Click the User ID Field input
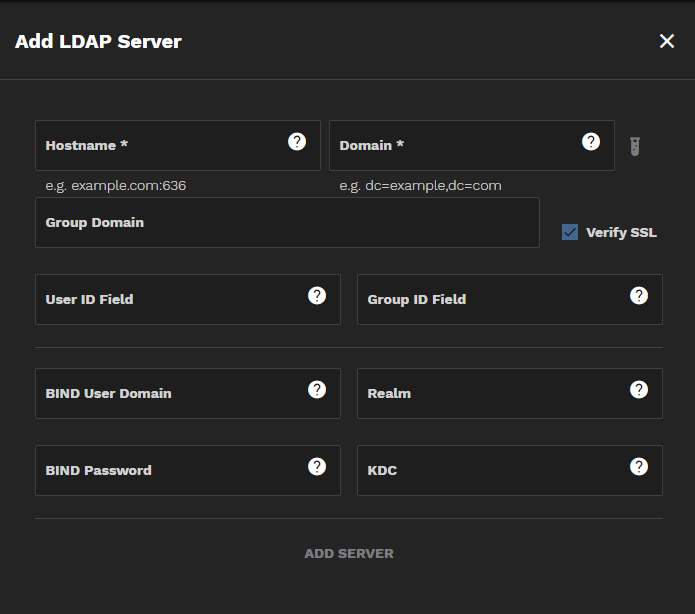 point(170,300)
